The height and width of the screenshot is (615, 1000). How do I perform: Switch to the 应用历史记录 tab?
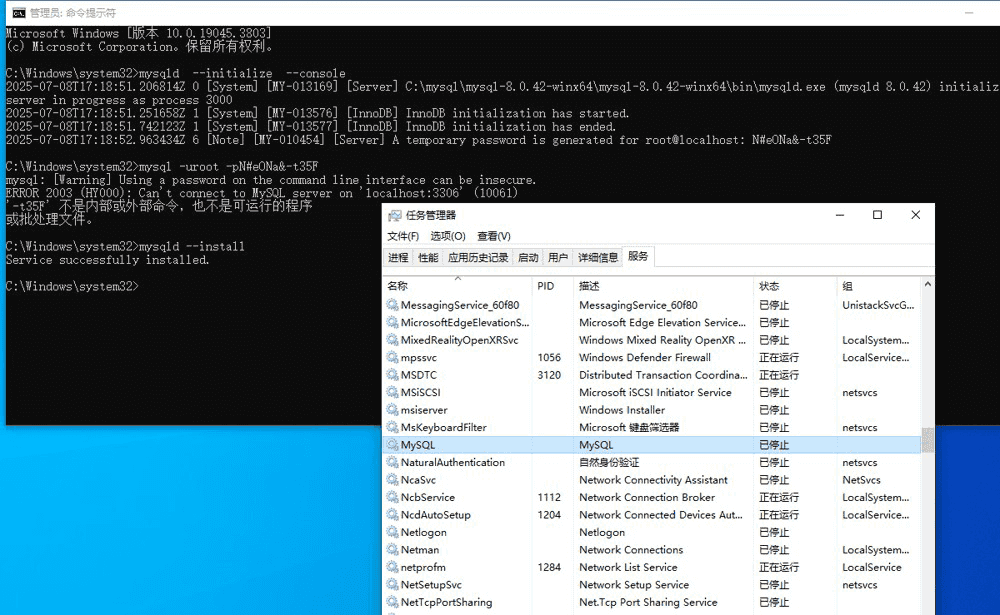[478, 257]
